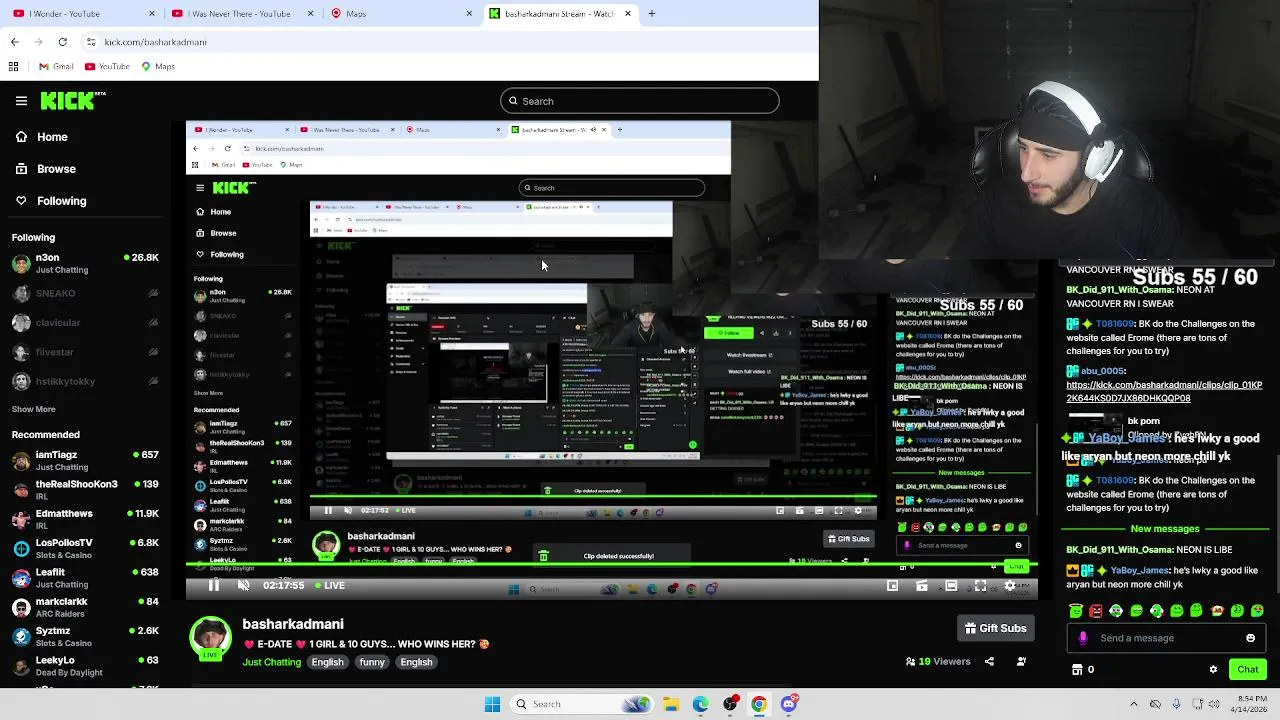Go to Home in the Kick sidebar

click(x=42, y=137)
